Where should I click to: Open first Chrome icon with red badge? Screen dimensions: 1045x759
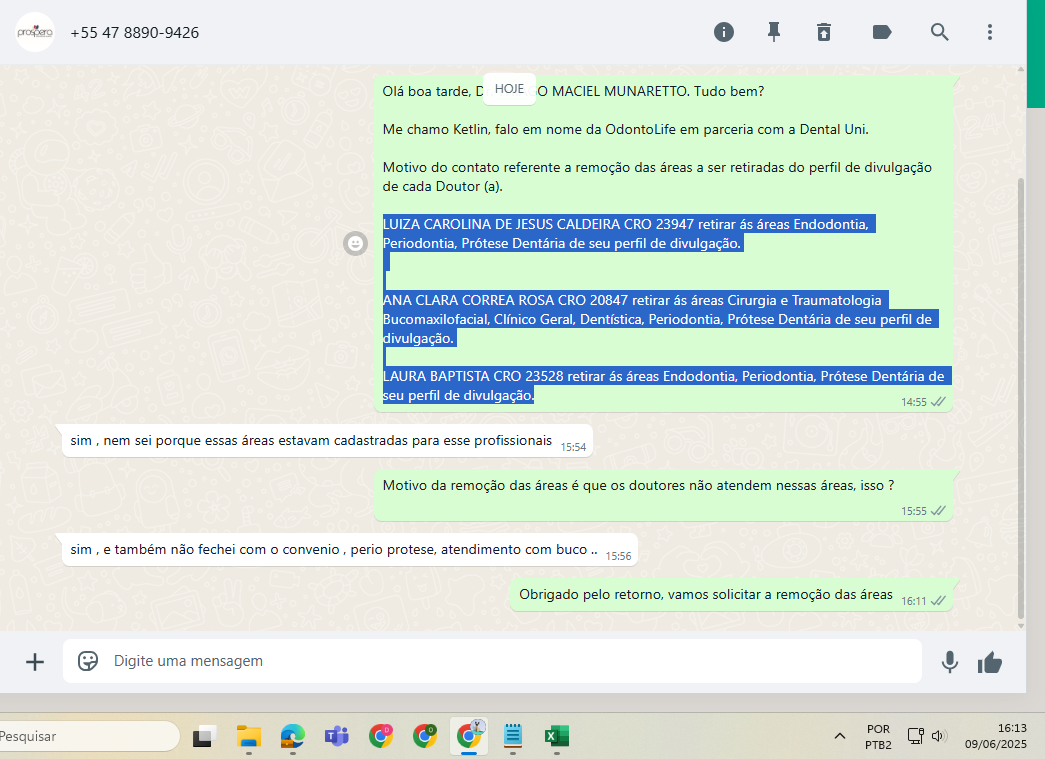pos(381,736)
